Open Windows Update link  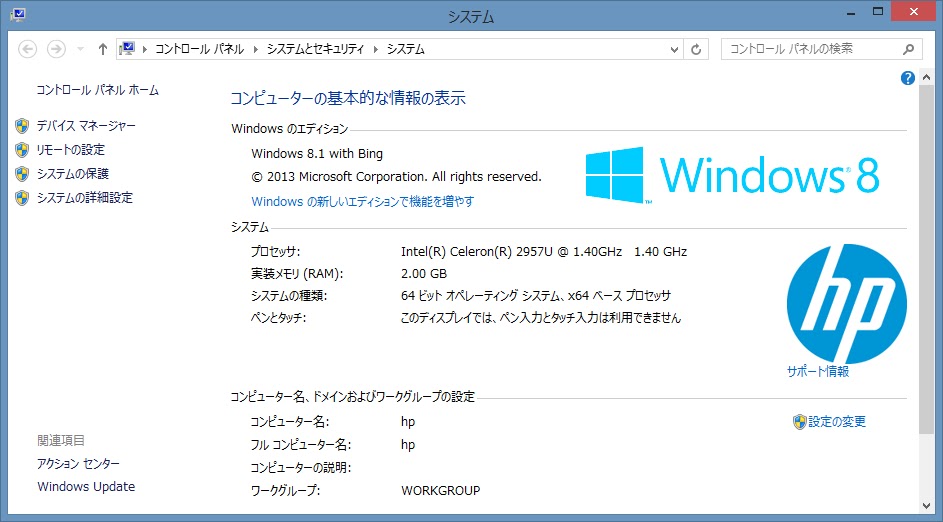[86, 487]
